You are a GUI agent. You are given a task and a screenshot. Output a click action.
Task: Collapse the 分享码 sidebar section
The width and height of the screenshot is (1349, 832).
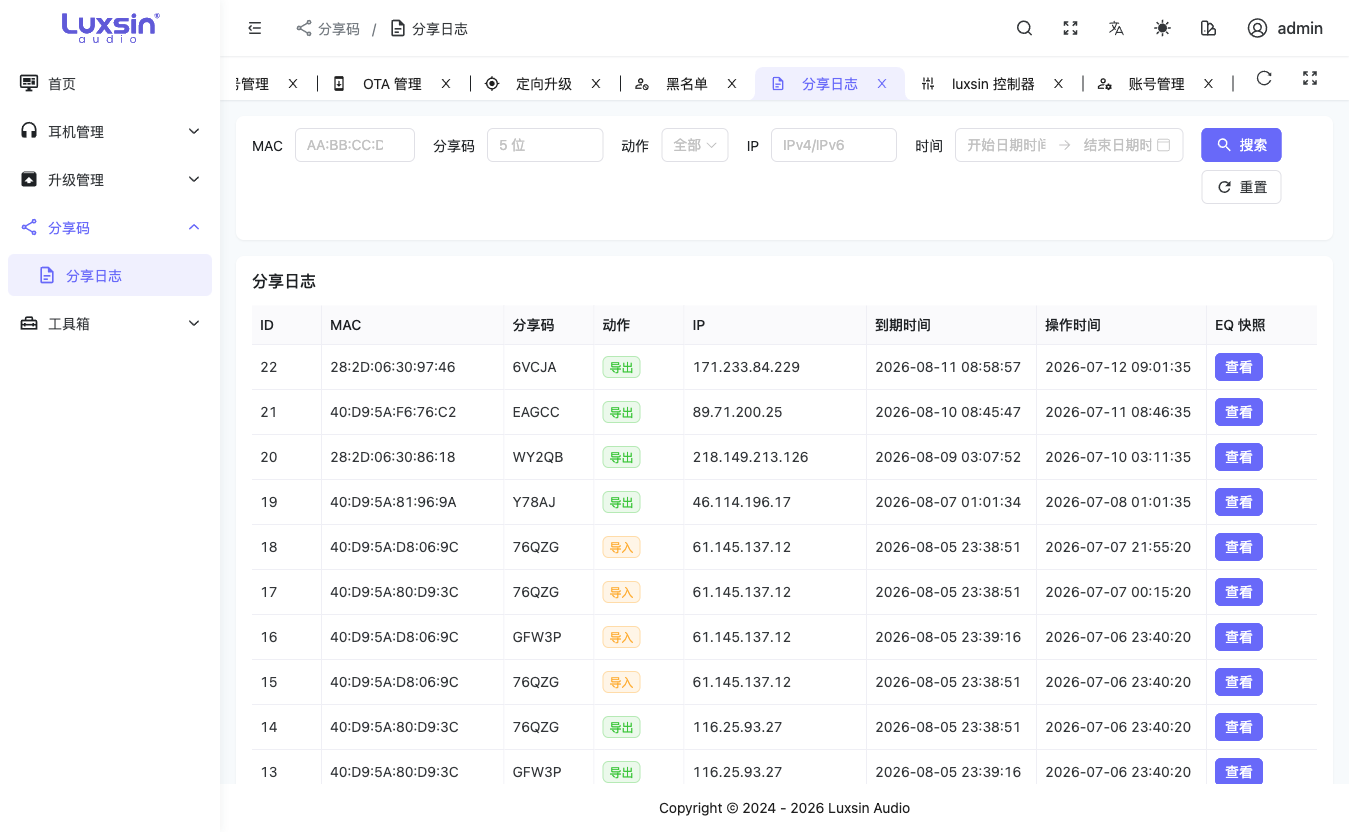(110, 227)
